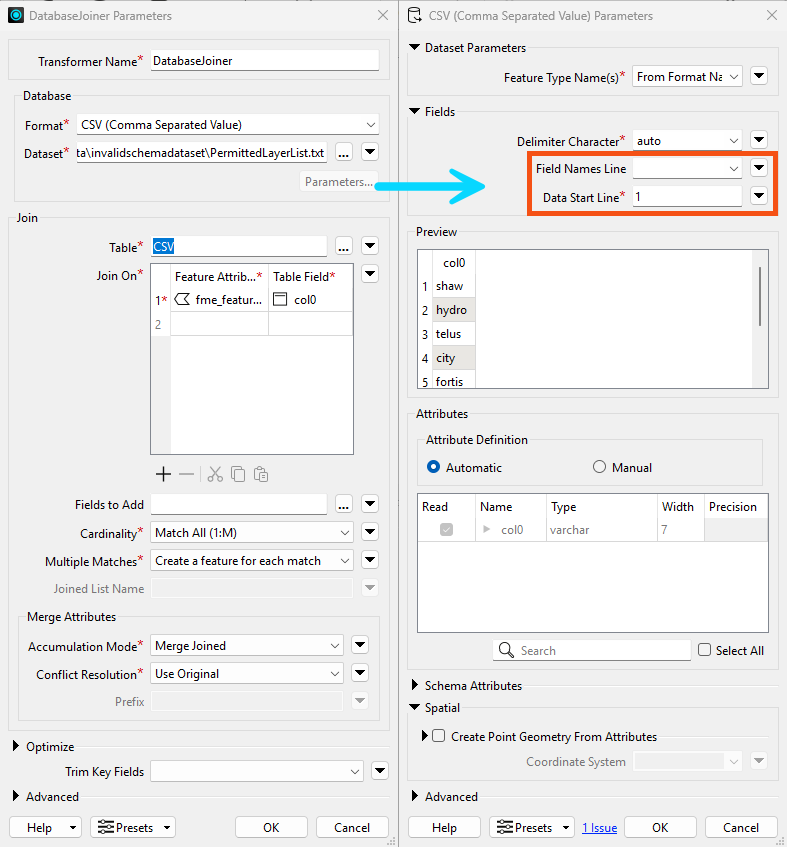Viewport: 787px width, 847px height.
Task: Open Multiple Matches options arrow menu
Action: (370, 560)
